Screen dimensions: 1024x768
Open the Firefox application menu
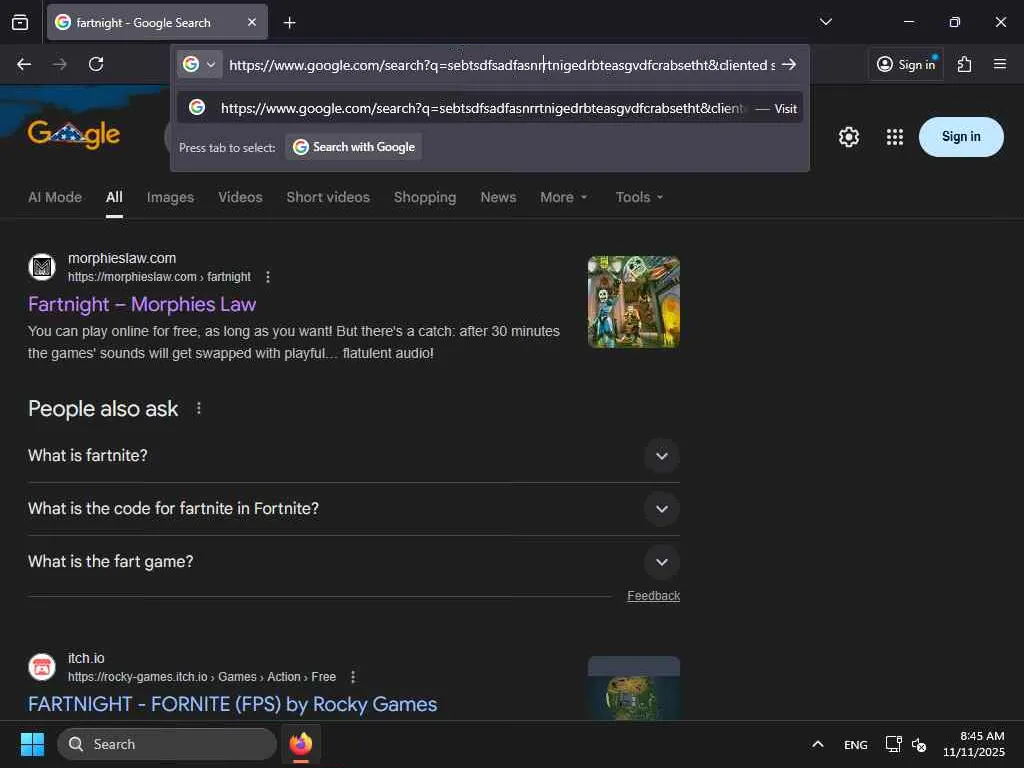999,64
